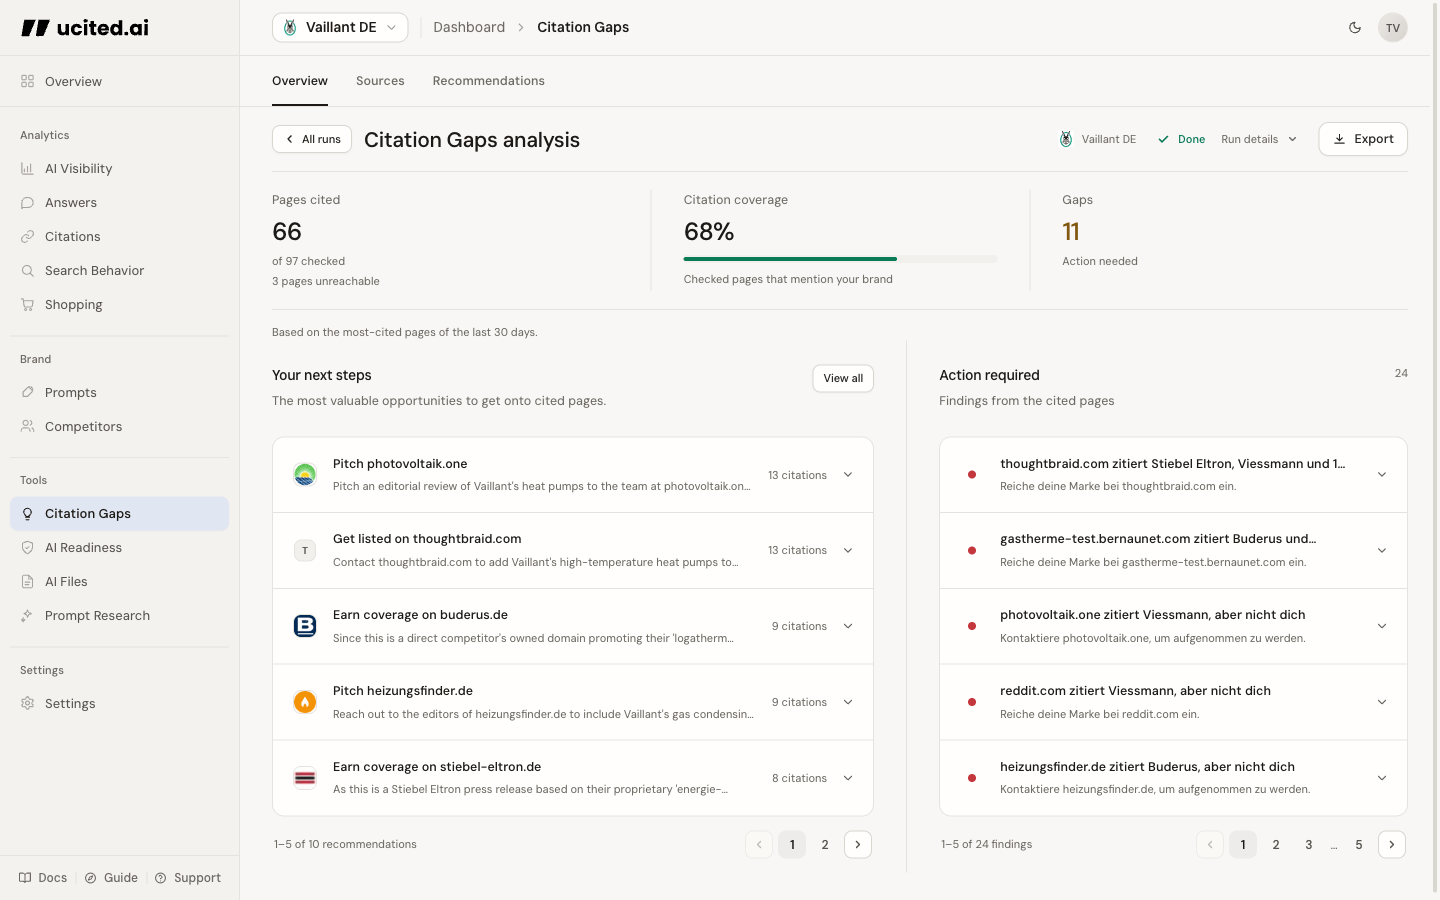Open Overview in the sidebar
The height and width of the screenshot is (900, 1440).
click(x=119, y=81)
